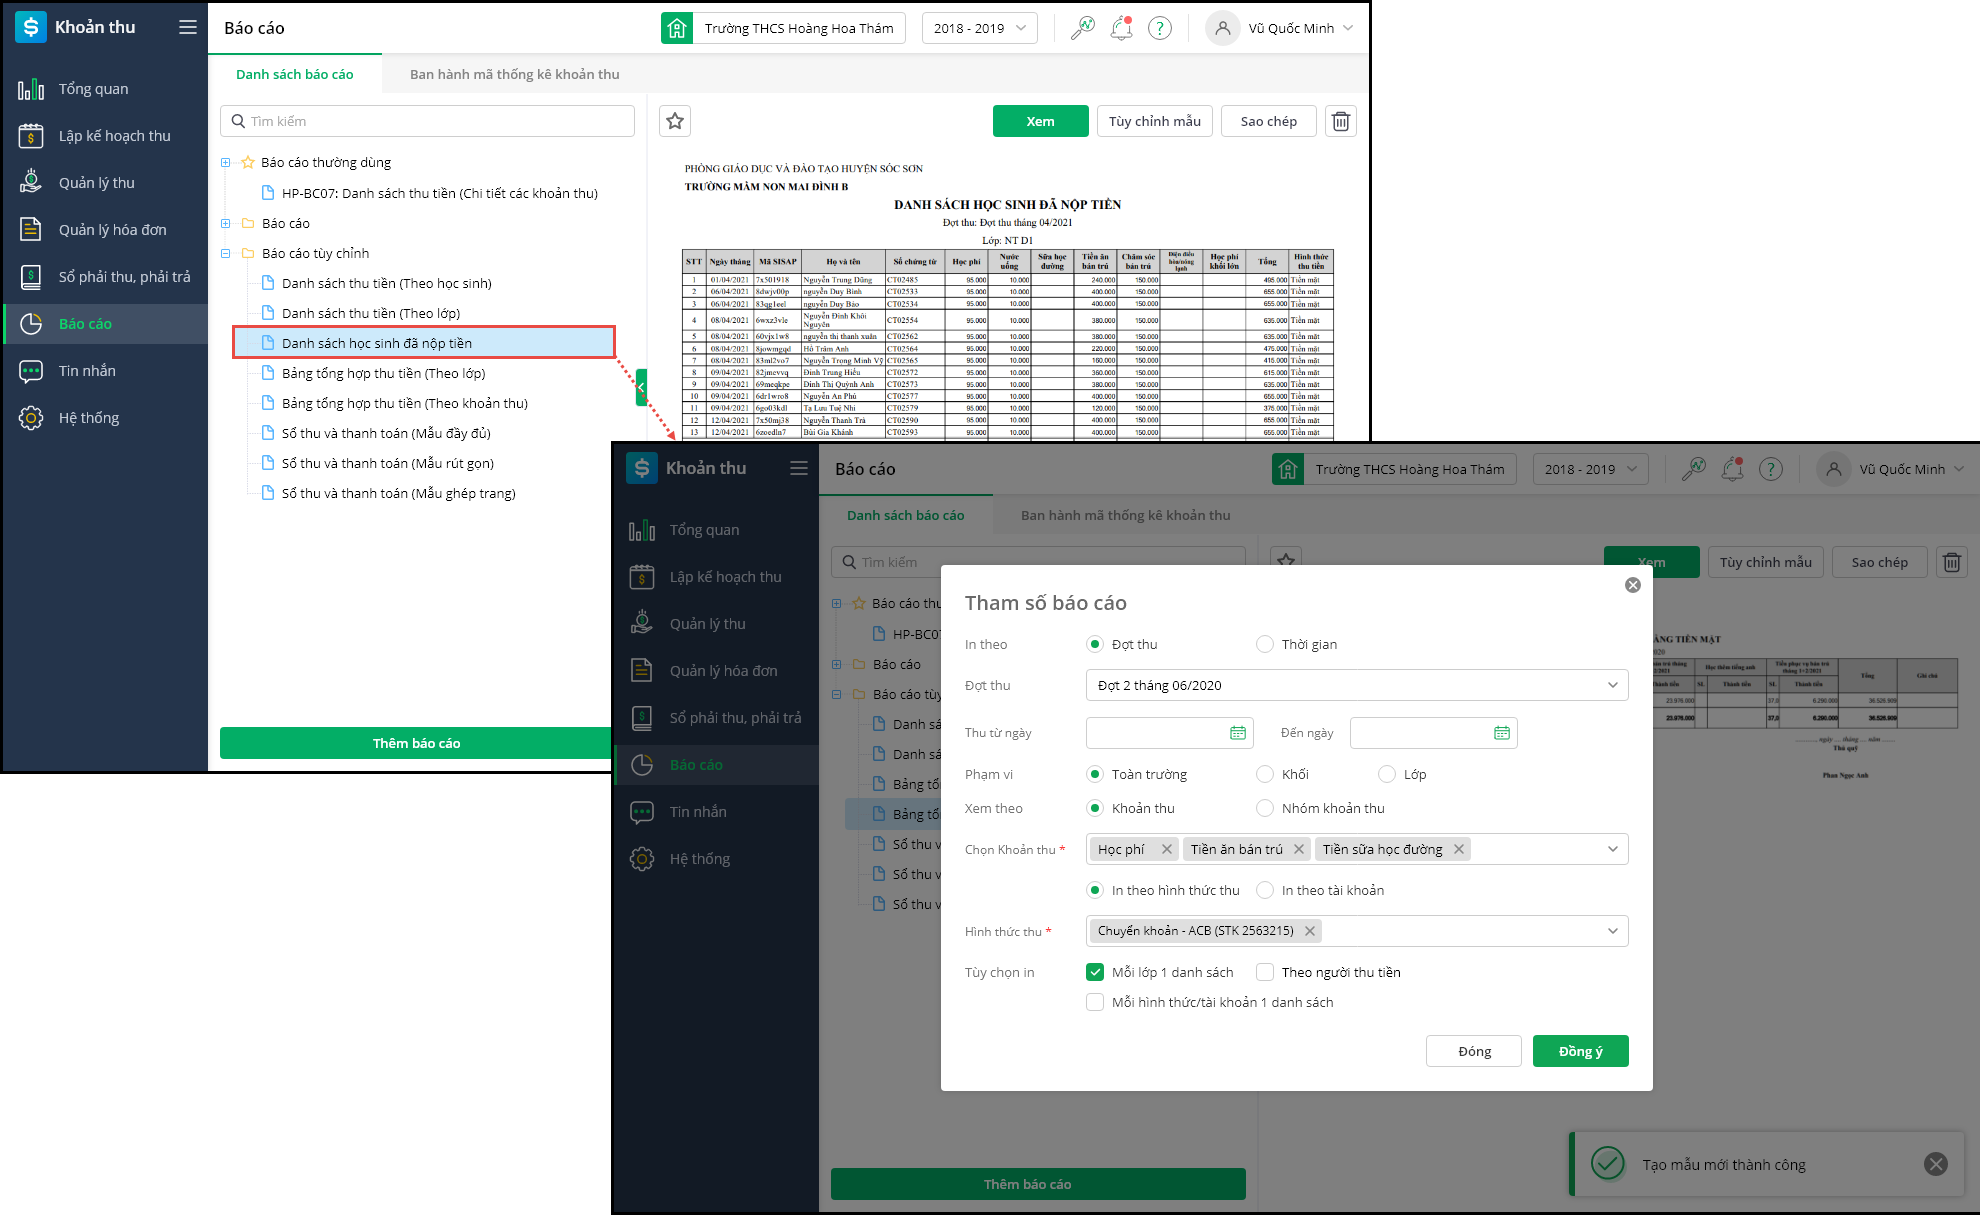Click the trash delete icon in top toolbar
This screenshot has height=1215, width=1980.
(x=1340, y=121)
